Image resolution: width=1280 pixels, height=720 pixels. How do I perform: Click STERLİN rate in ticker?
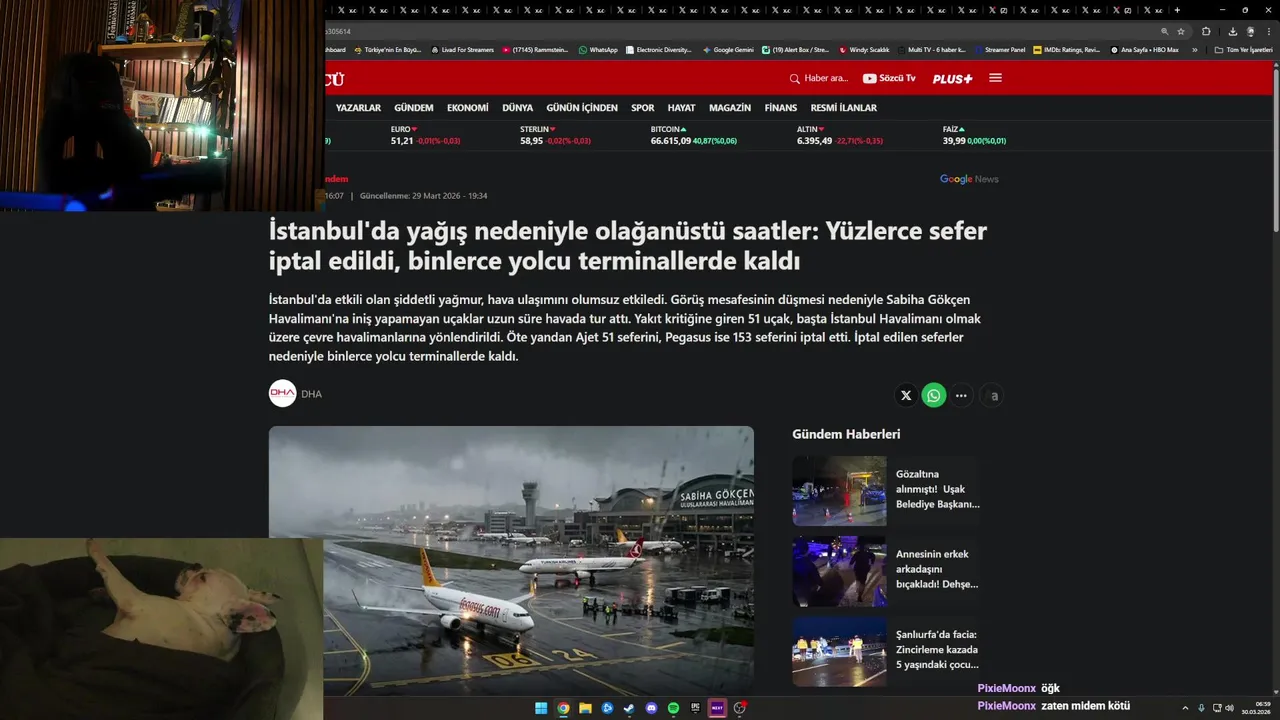click(555, 135)
